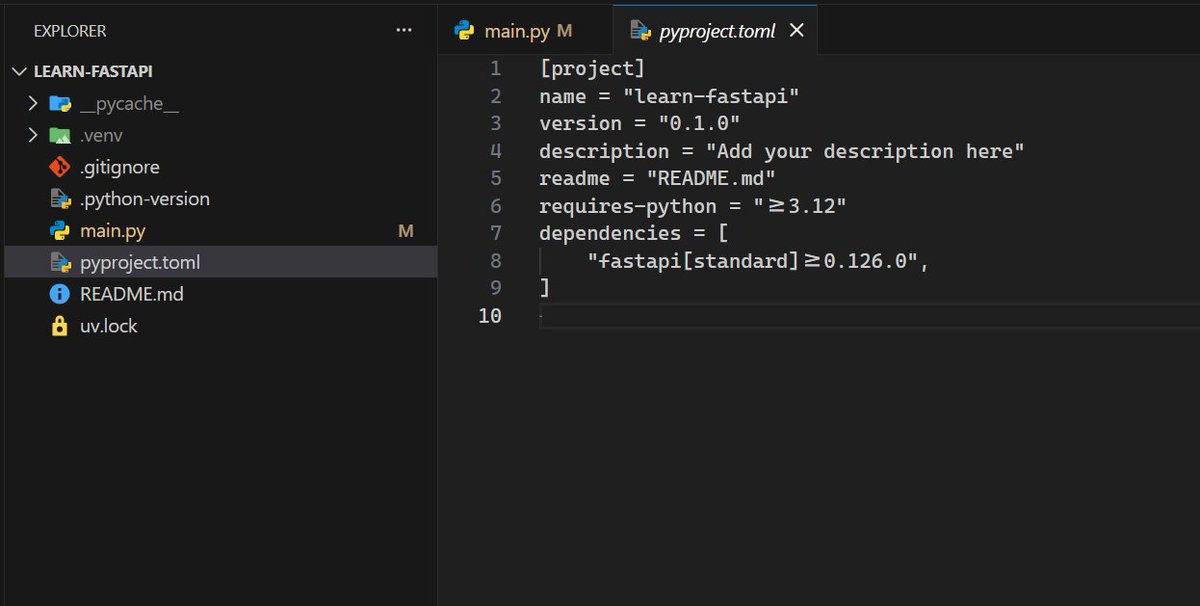Click line number 10 in the gutter
This screenshot has height=606, width=1200.
tap(489, 316)
